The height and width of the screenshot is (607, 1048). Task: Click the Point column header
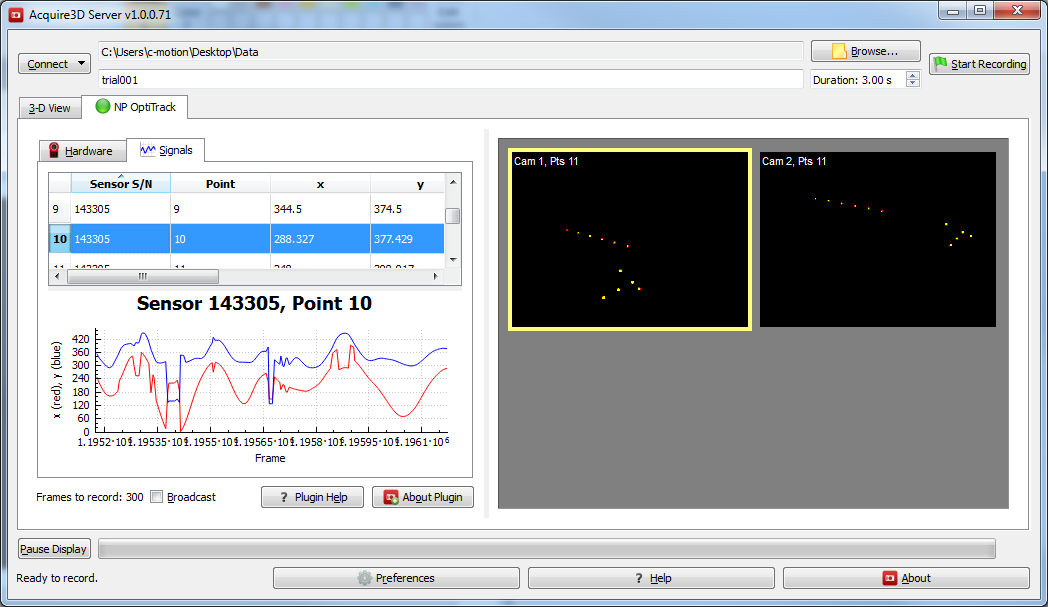tap(220, 184)
